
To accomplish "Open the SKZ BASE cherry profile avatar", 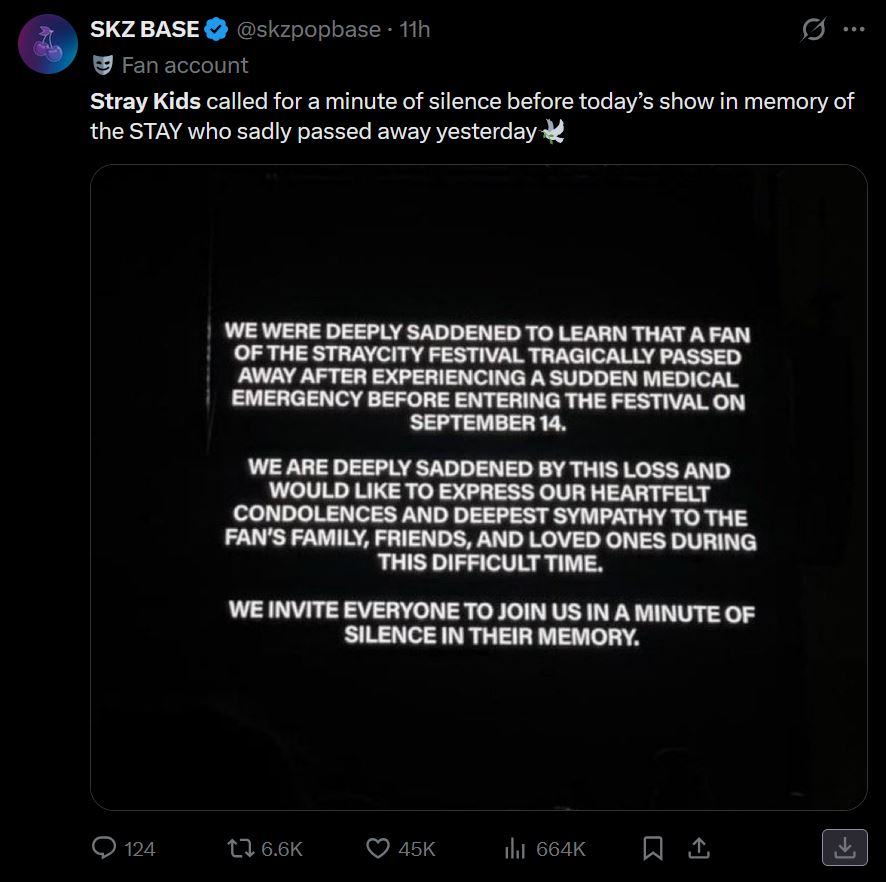I will click(48, 44).
